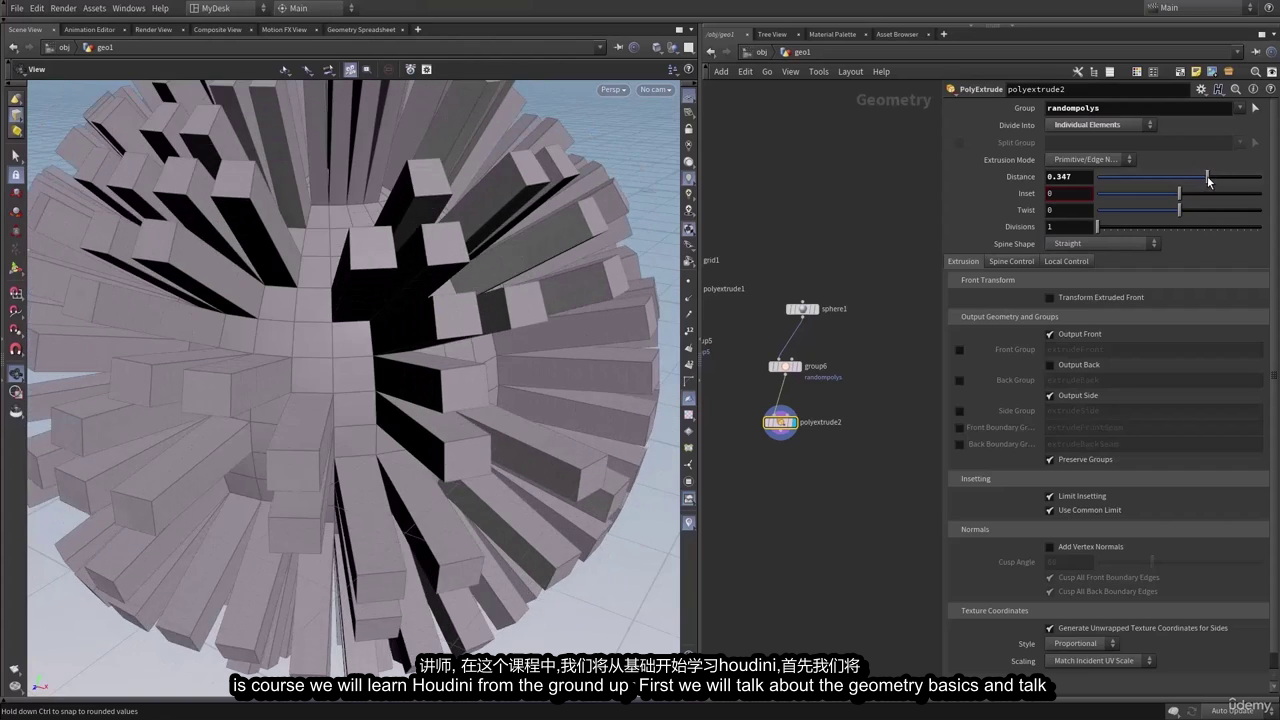Click the network editor wrench tools icon
The image size is (1280, 720).
coord(1078,72)
